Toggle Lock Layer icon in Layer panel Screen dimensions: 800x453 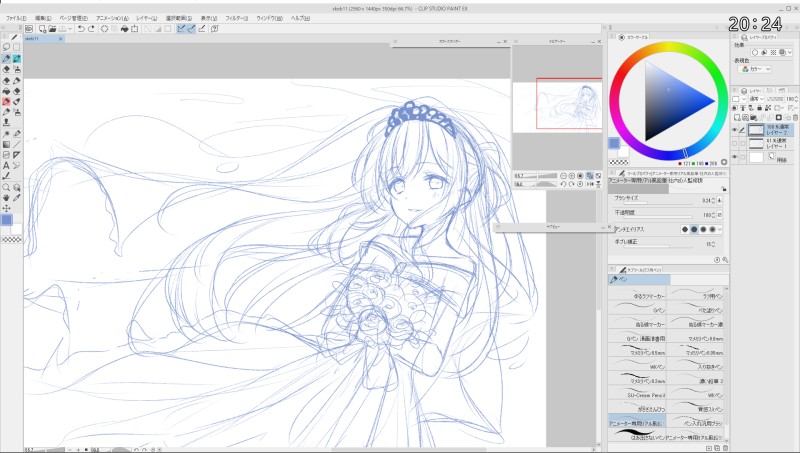(x=760, y=108)
